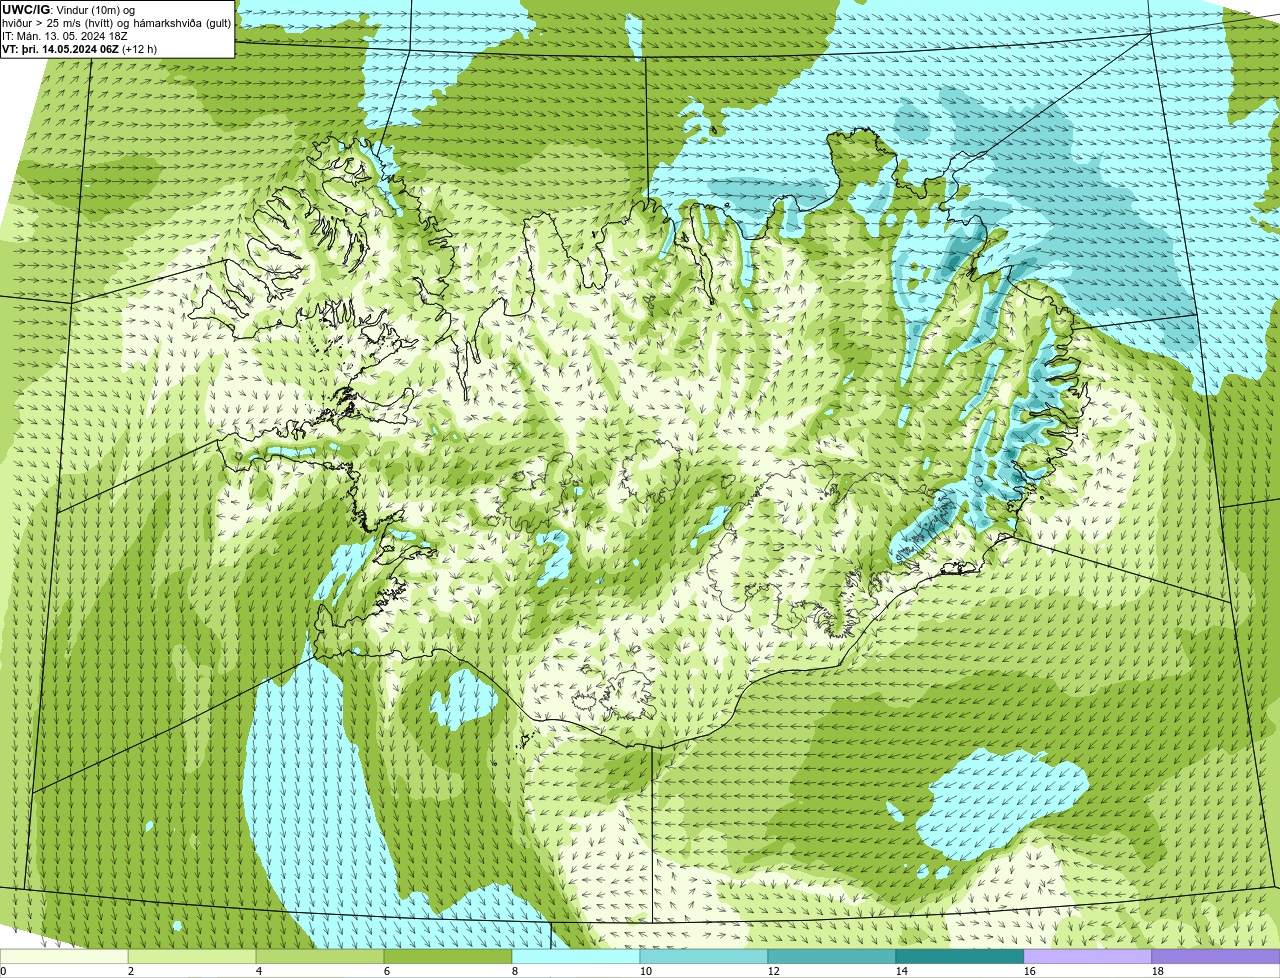The width and height of the screenshot is (1280, 978).
Task: Click the '12' label on the wind scale
Action: pos(773,971)
